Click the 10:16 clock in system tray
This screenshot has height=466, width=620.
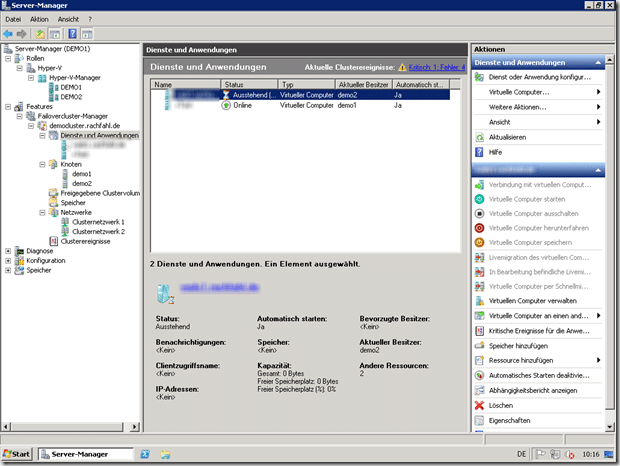(x=590, y=454)
